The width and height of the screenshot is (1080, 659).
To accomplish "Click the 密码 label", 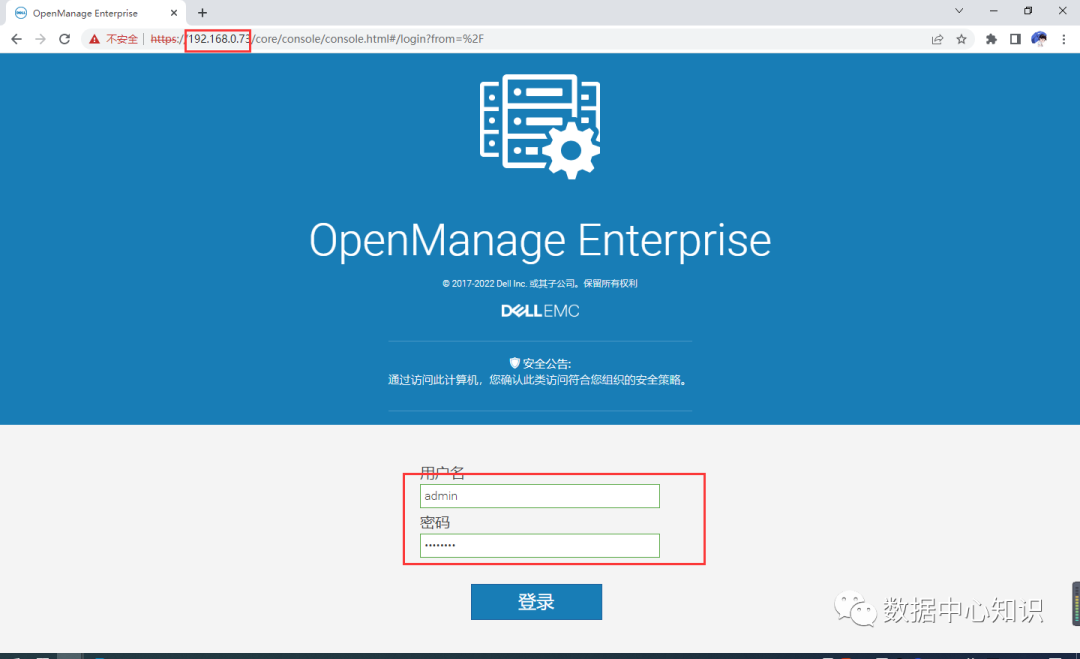I will (435, 523).
